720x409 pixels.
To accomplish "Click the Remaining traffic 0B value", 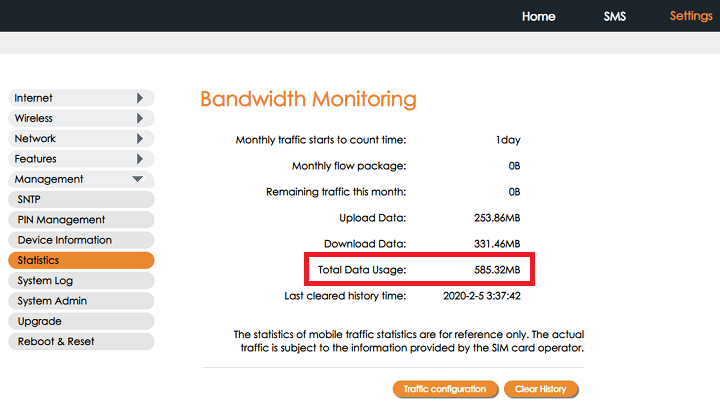I will (x=514, y=192).
